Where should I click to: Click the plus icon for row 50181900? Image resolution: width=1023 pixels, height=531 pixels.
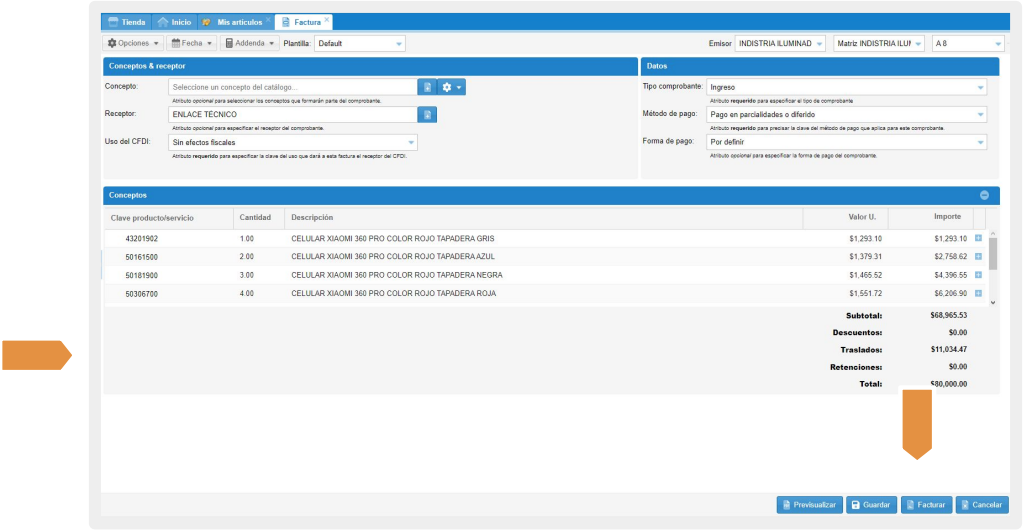click(x=978, y=275)
